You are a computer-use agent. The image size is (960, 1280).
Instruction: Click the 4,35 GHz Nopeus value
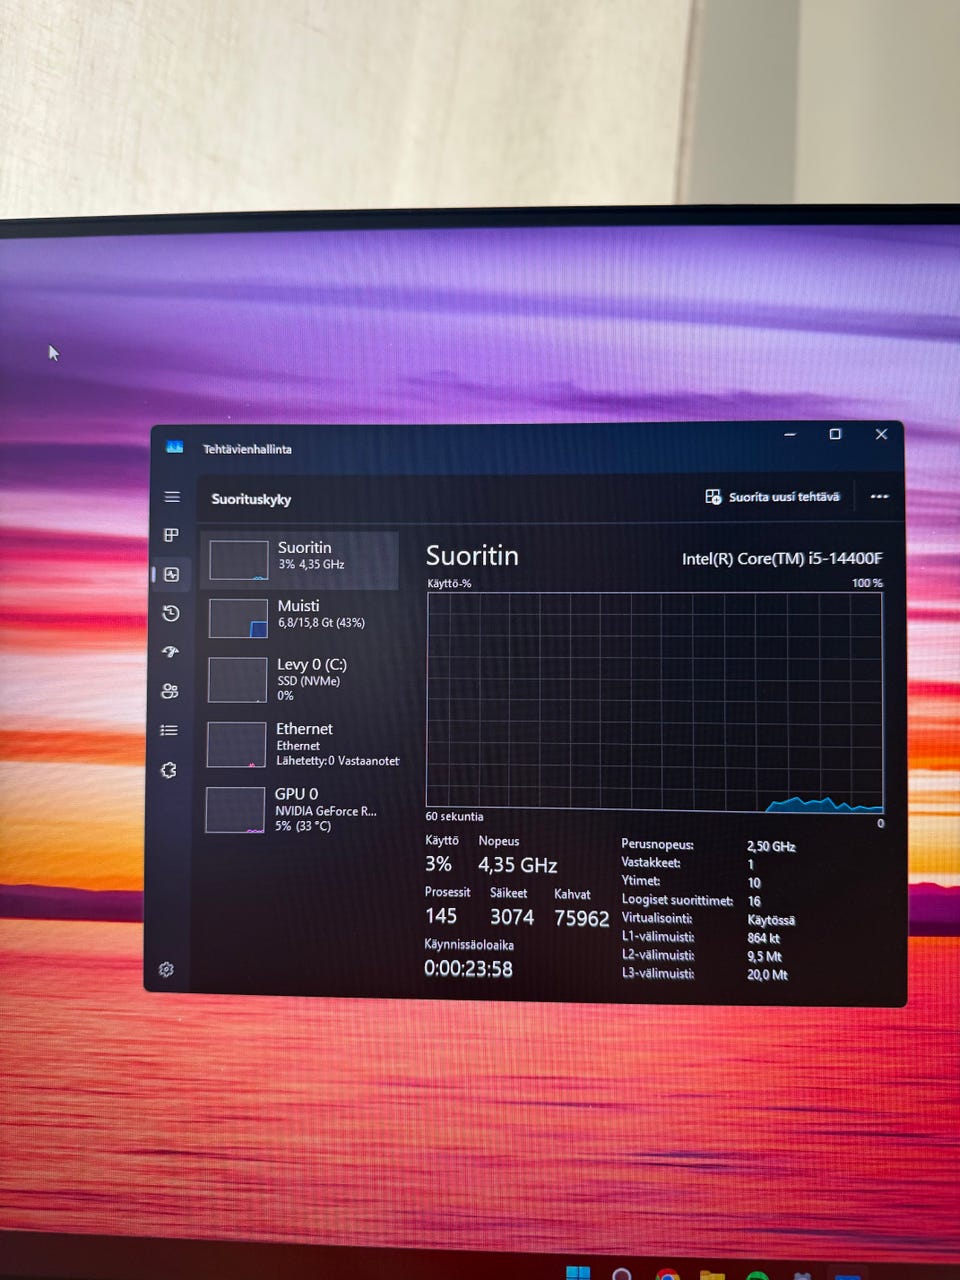(x=517, y=865)
